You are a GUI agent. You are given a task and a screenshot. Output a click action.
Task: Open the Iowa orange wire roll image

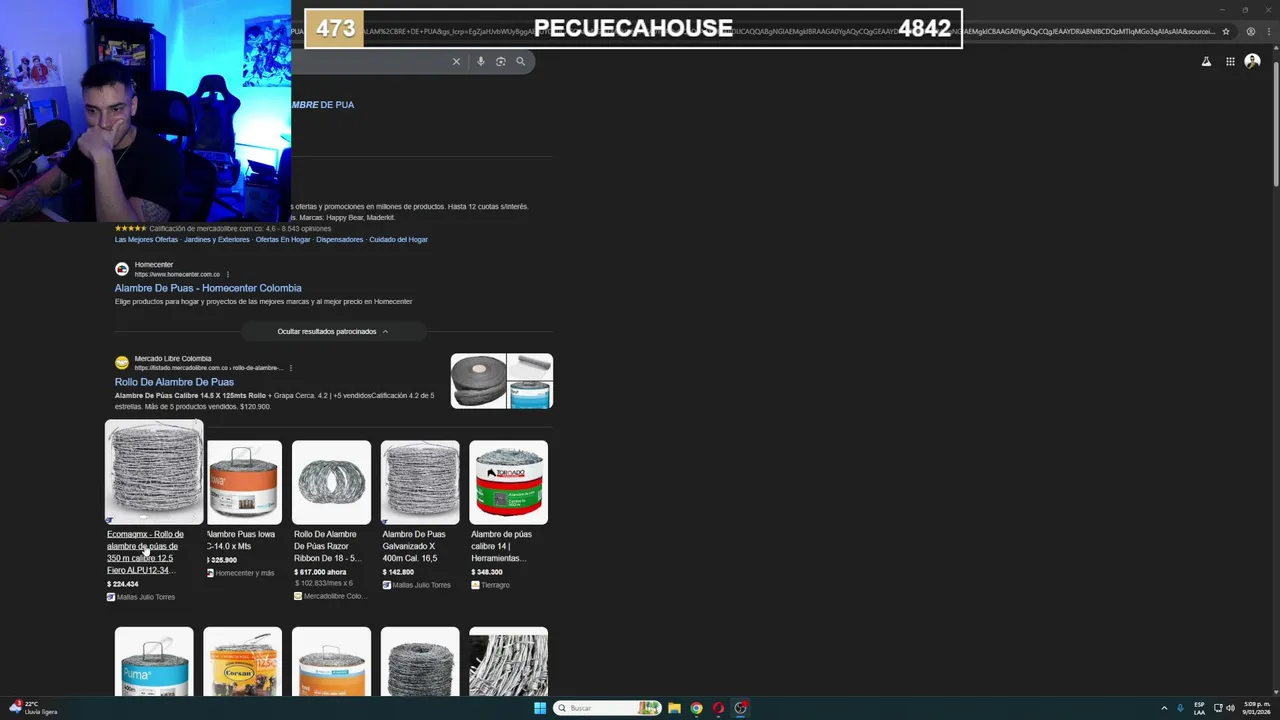point(244,482)
